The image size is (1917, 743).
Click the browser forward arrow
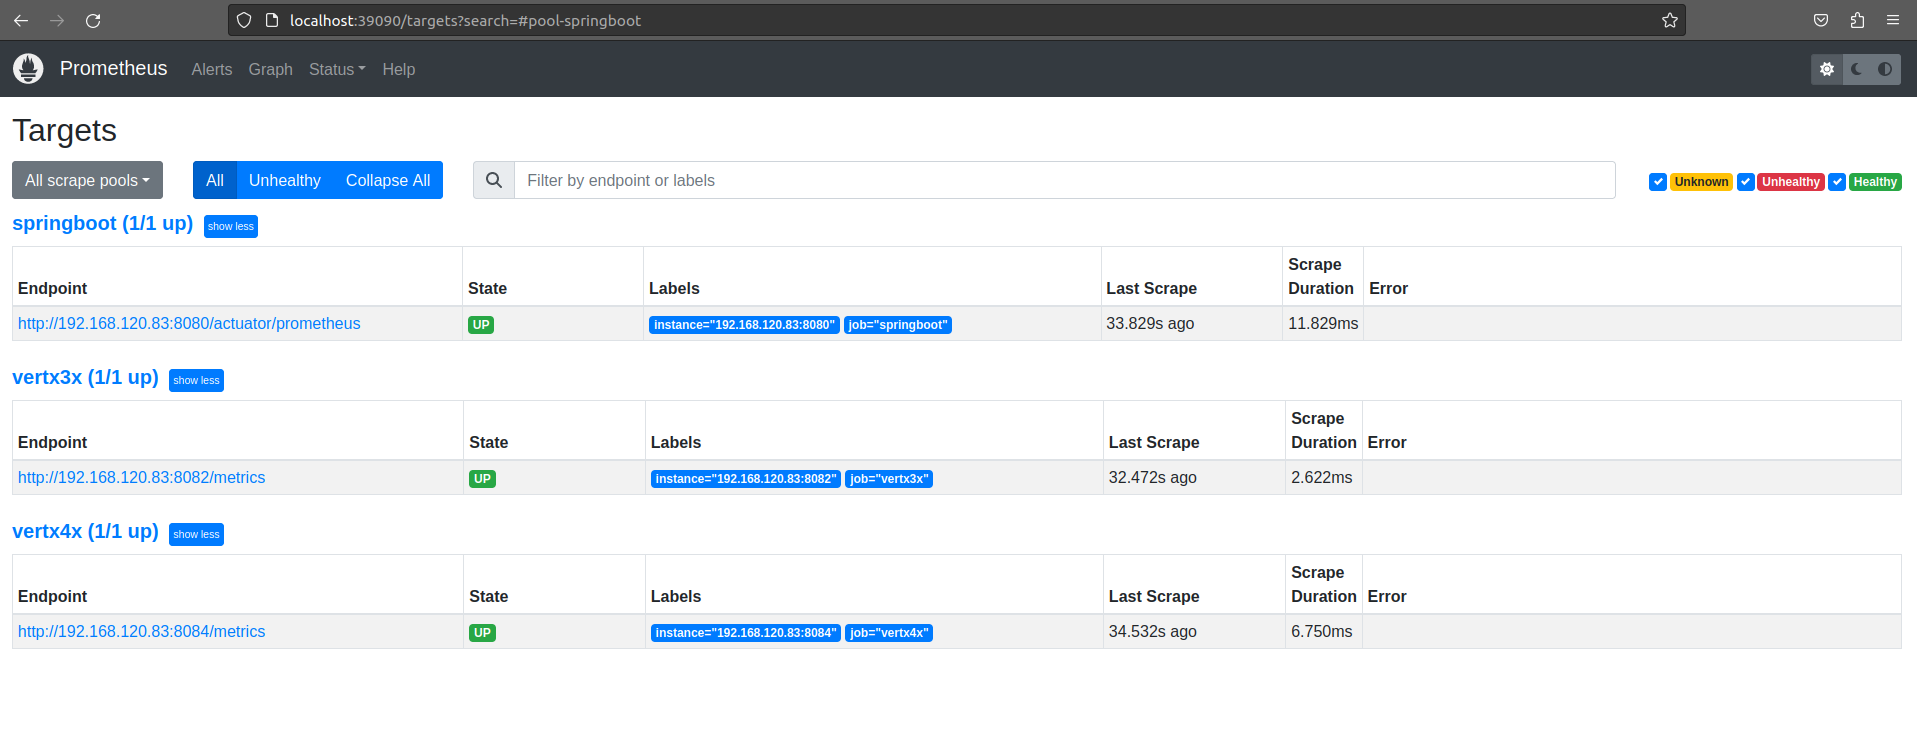[57, 20]
